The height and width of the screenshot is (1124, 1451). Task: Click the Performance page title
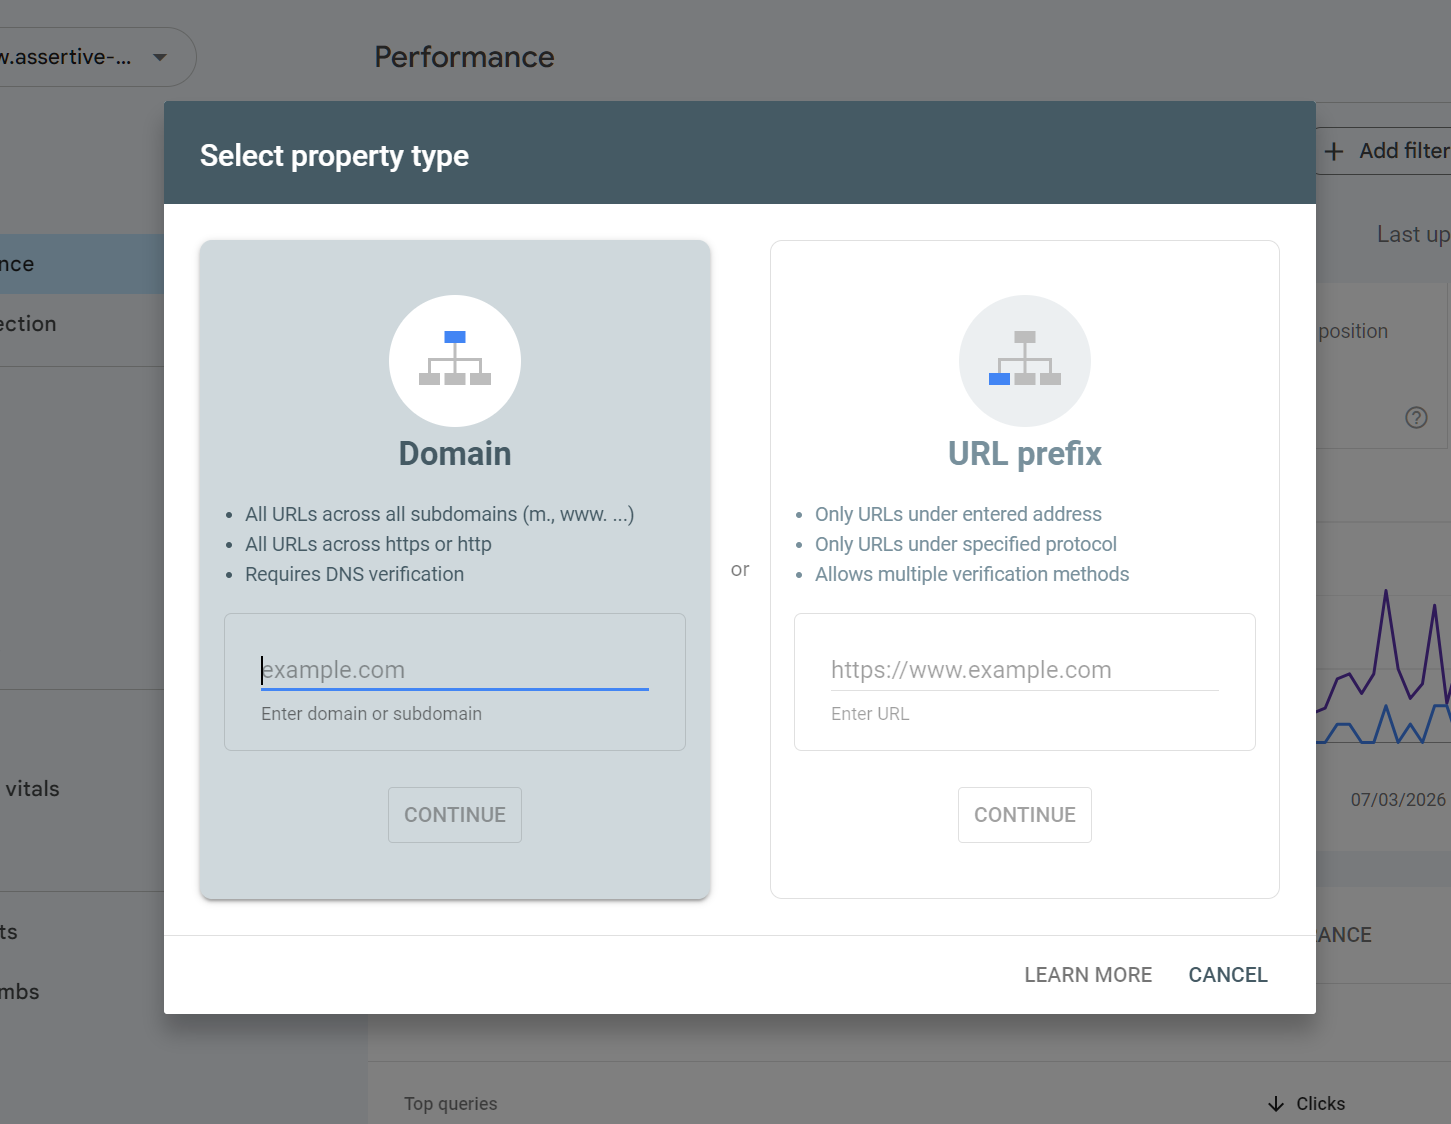464,57
